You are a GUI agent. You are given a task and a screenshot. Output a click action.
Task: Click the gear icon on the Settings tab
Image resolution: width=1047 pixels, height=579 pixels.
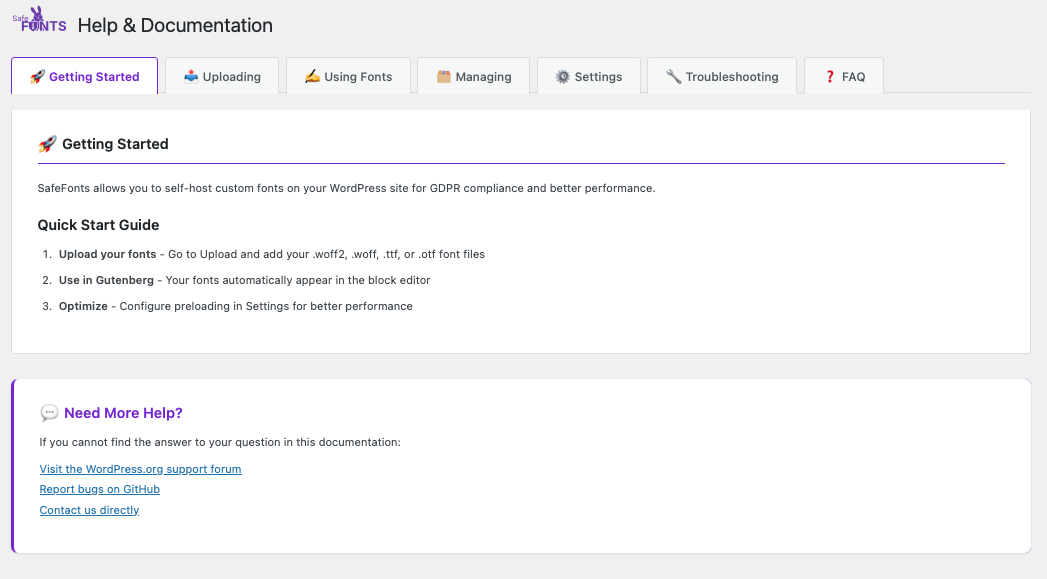(563, 75)
